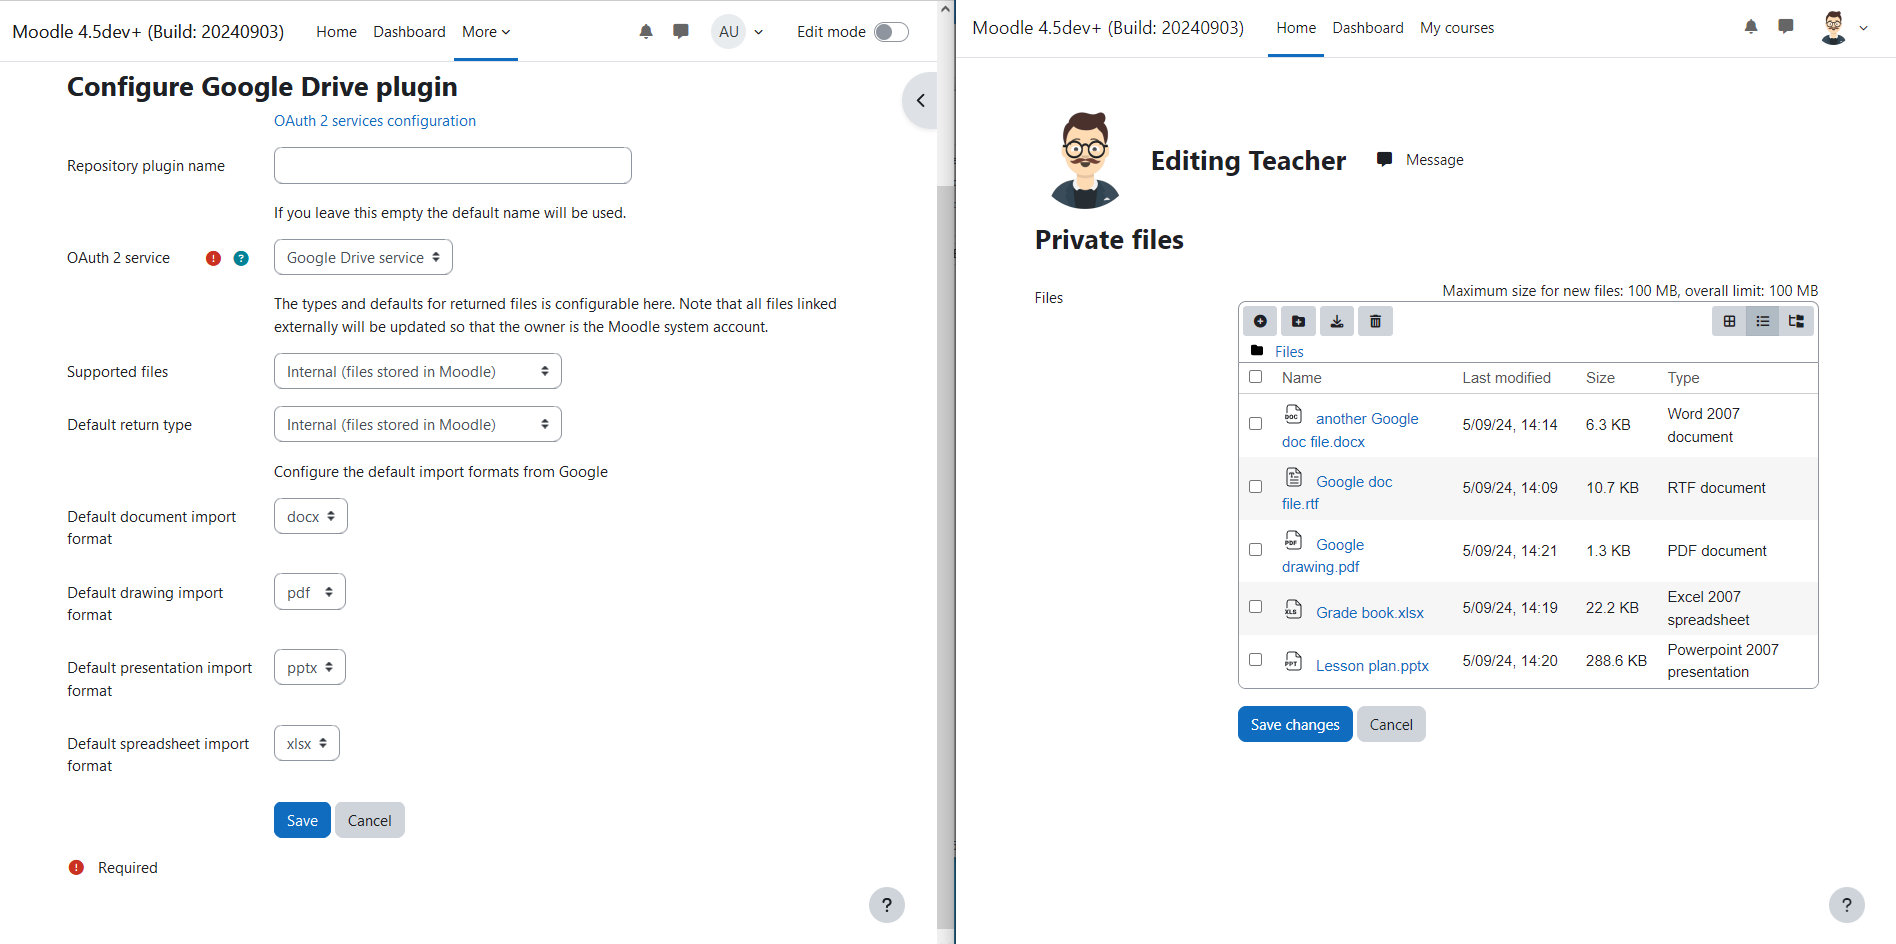Expand user menu chevron in left window
Viewport: 1896px width, 944px height.
tap(759, 32)
